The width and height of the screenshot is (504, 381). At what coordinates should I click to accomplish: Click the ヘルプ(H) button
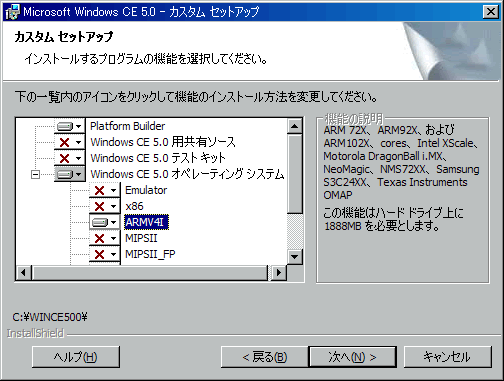point(76,357)
